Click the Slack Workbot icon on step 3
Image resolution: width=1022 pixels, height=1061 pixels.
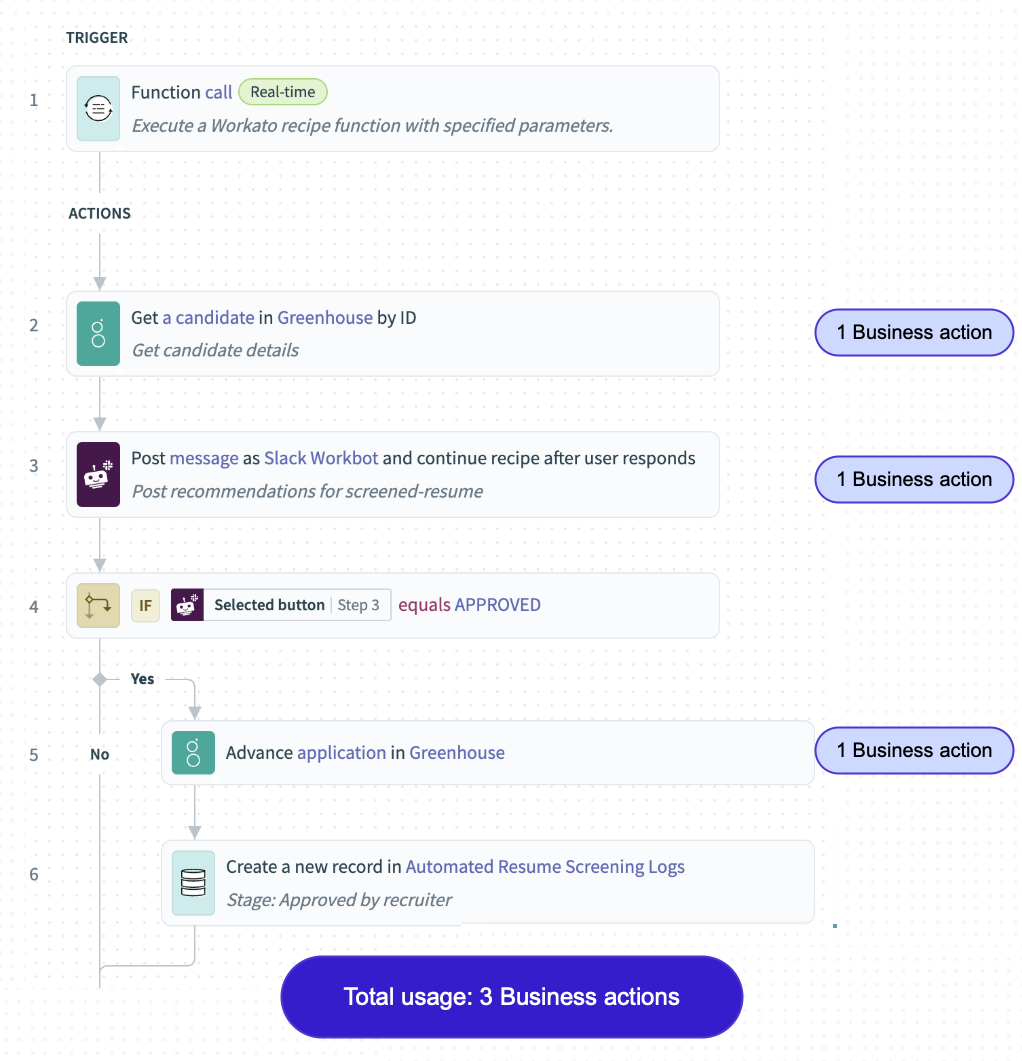pos(98,474)
